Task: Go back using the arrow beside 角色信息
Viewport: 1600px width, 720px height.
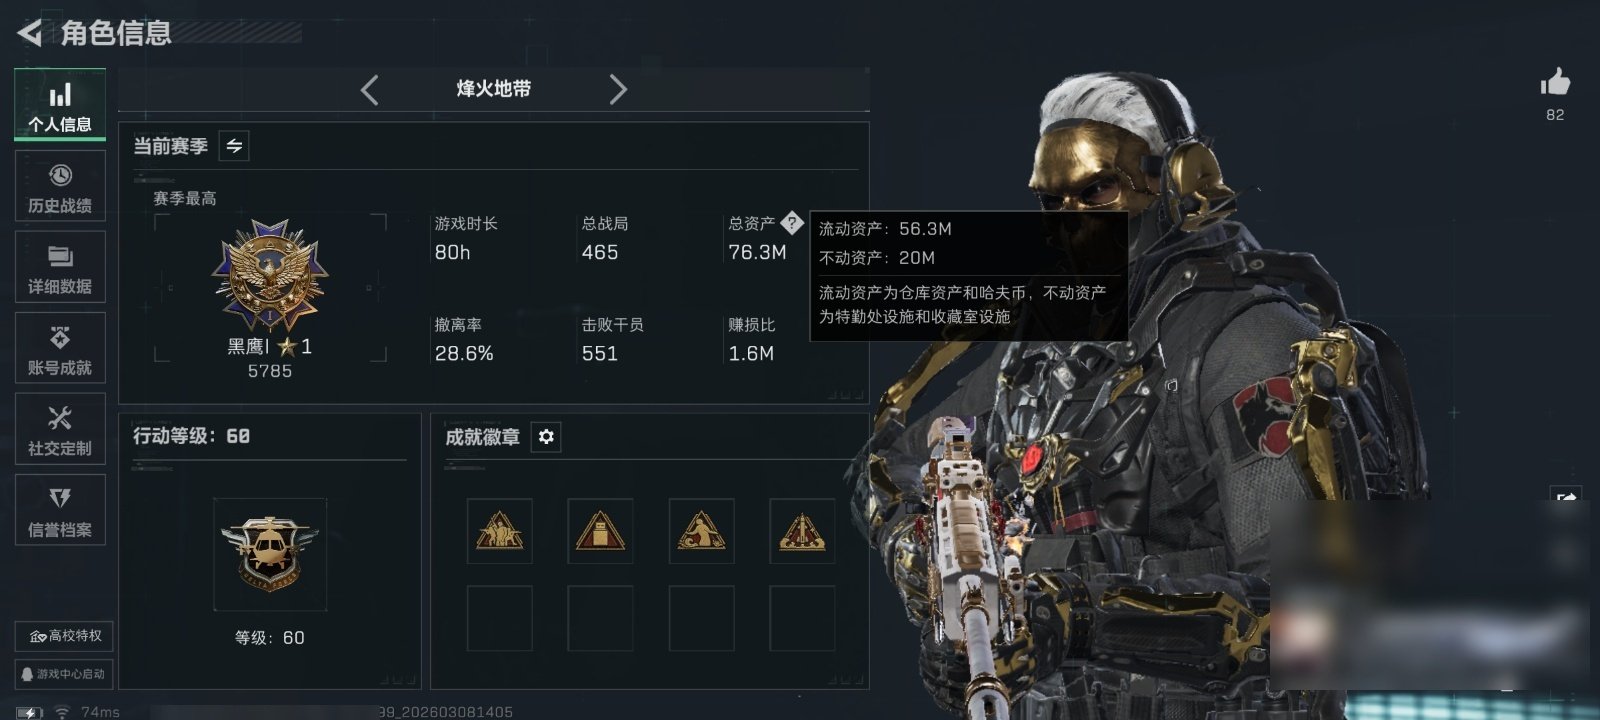Action: [x=30, y=33]
